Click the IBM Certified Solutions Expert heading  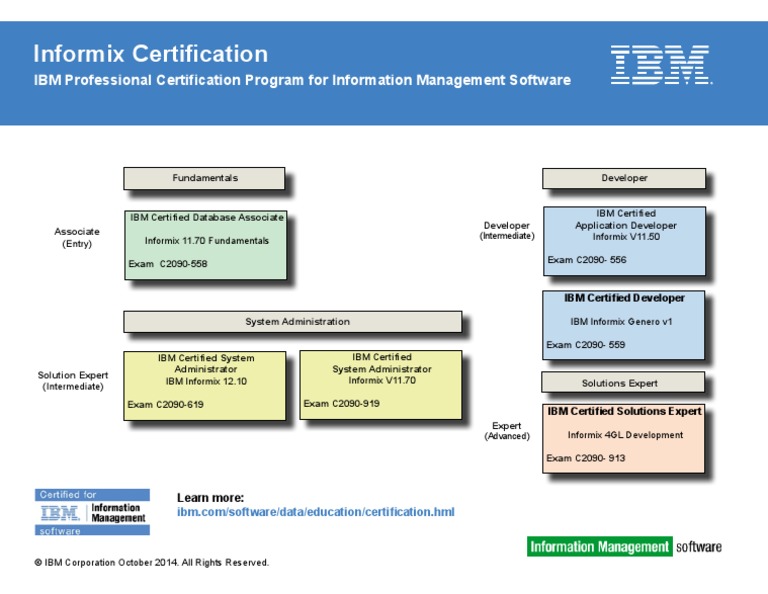coord(624,411)
